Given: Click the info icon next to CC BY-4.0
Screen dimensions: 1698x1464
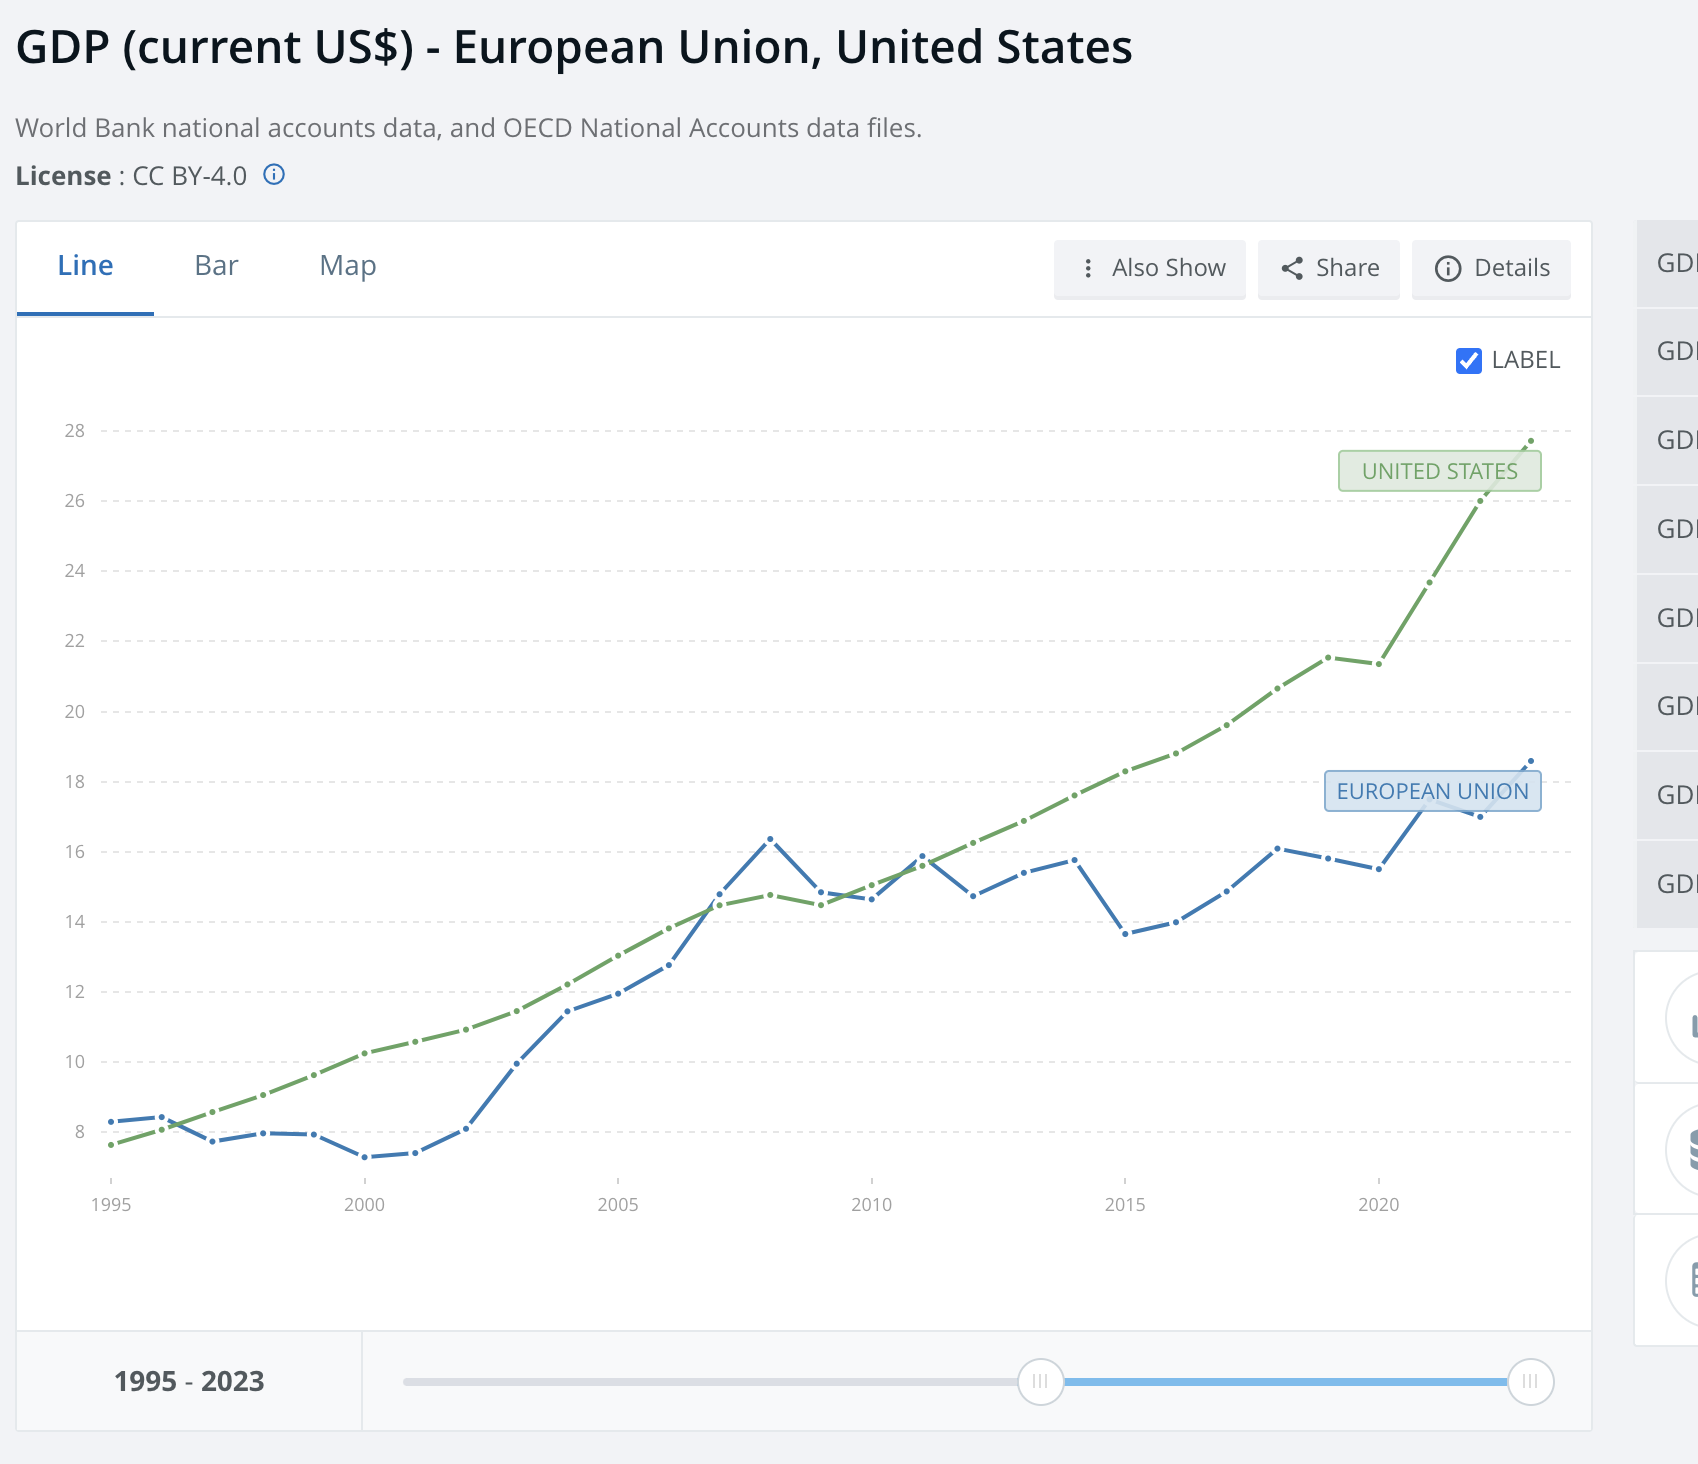Looking at the screenshot, I should click(275, 175).
